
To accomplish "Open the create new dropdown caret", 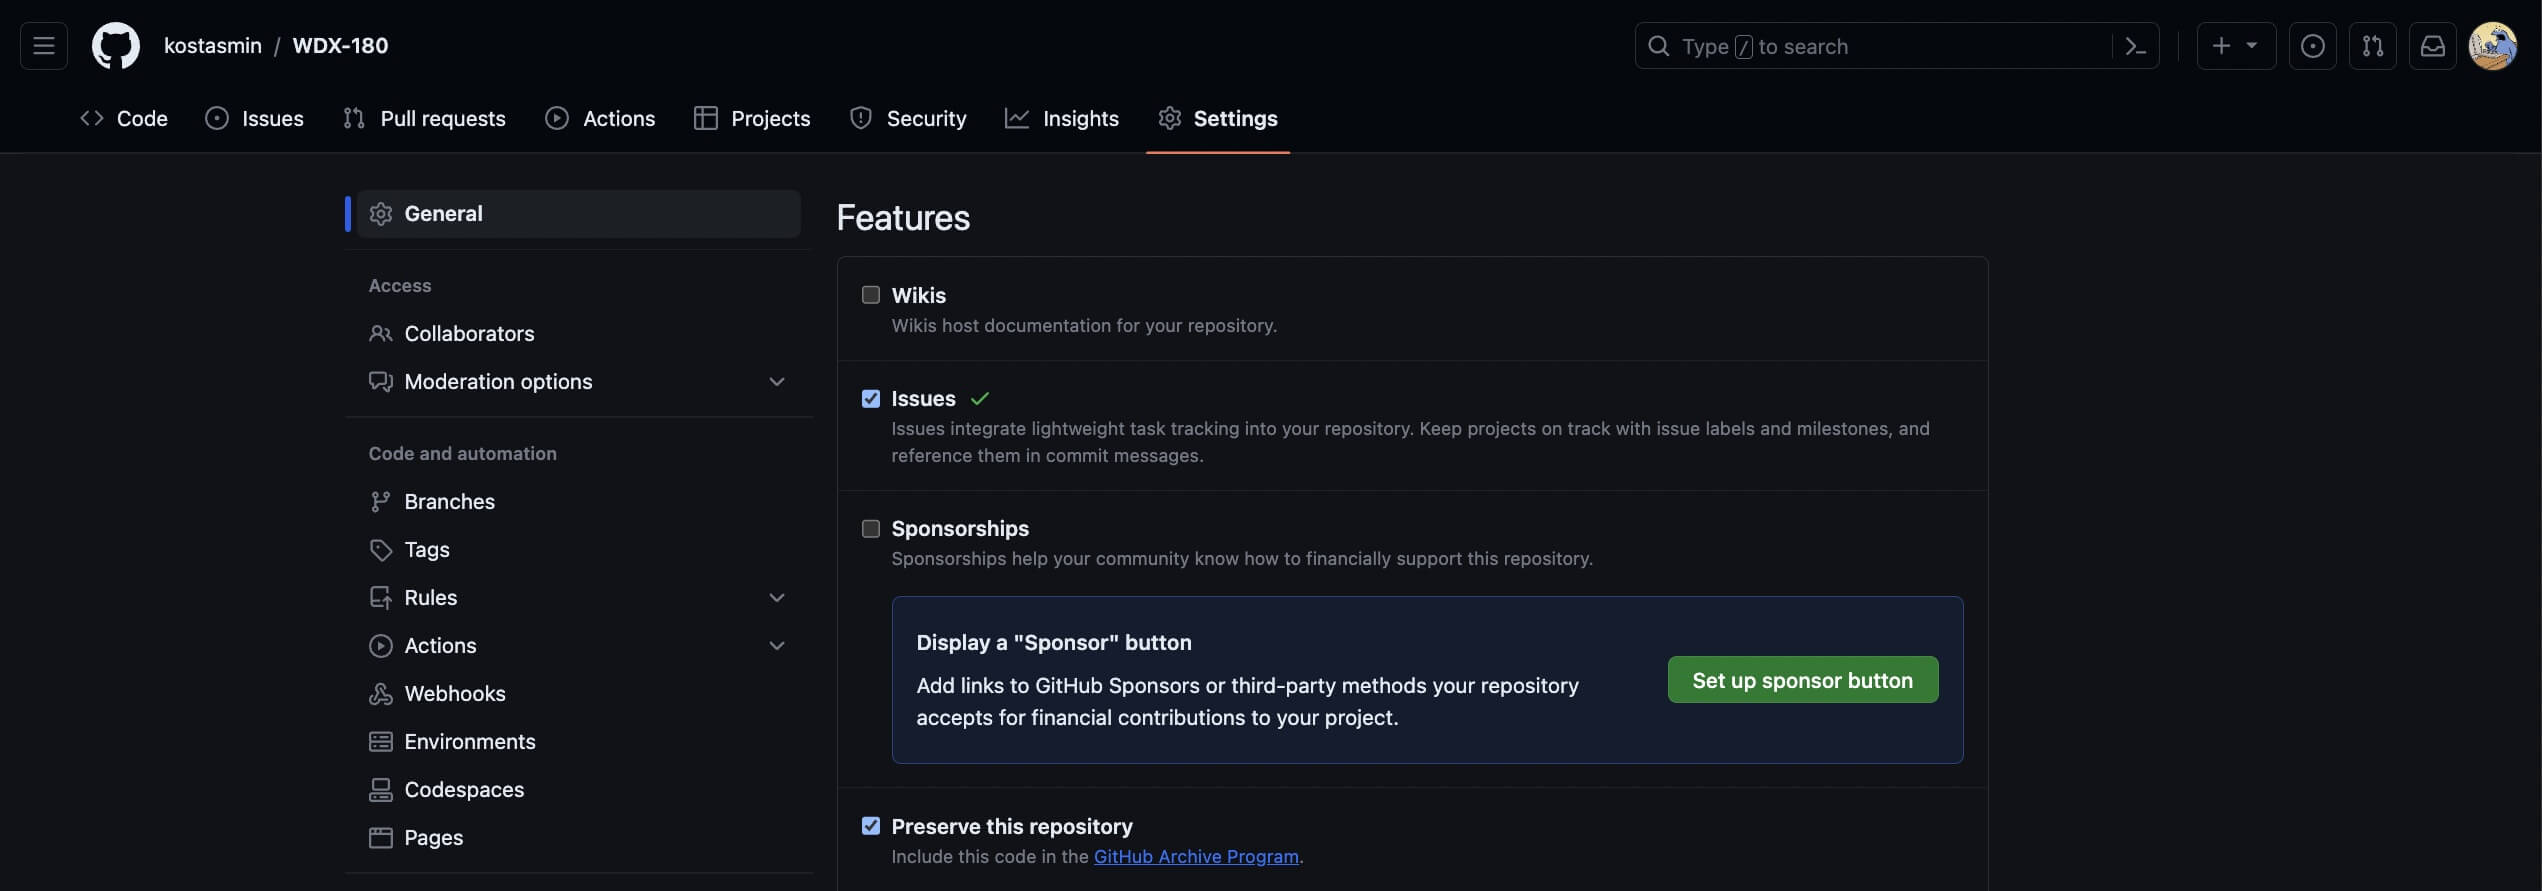I will [x=2252, y=46].
